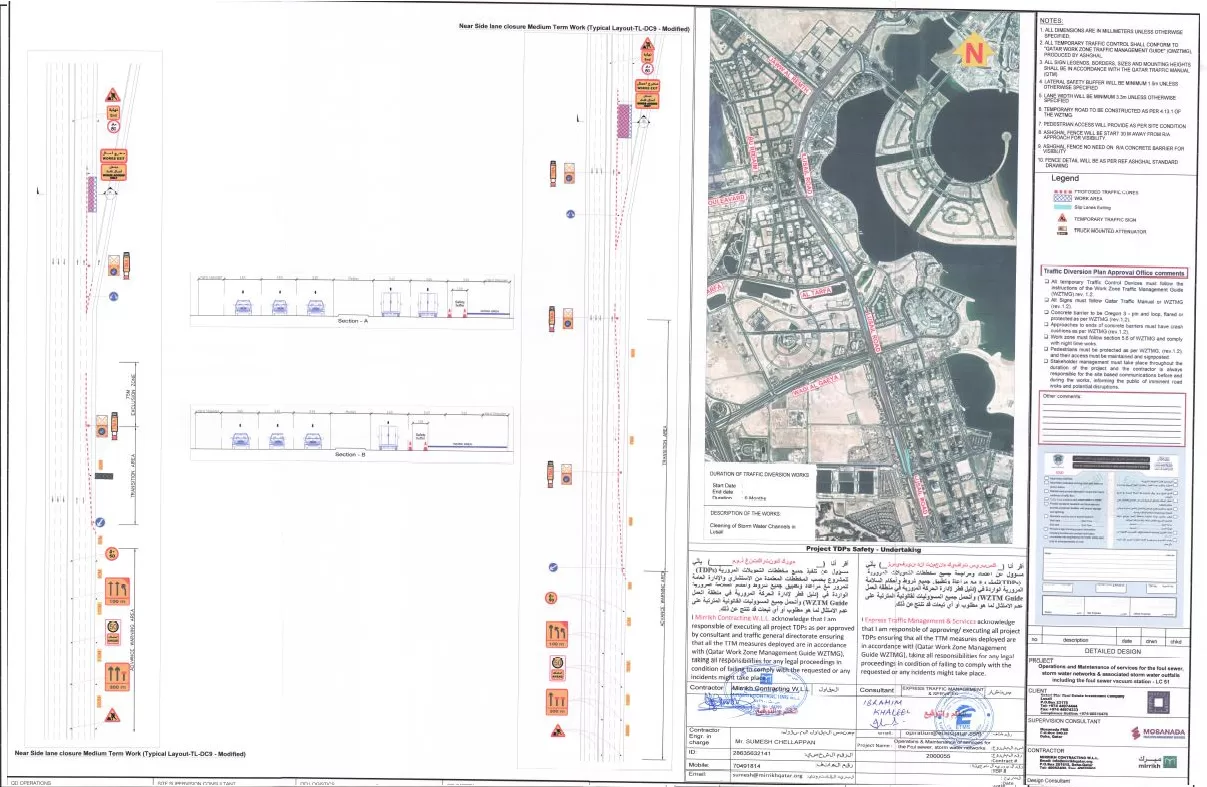Click the 'NOTES:' heading

[1052, 20]
